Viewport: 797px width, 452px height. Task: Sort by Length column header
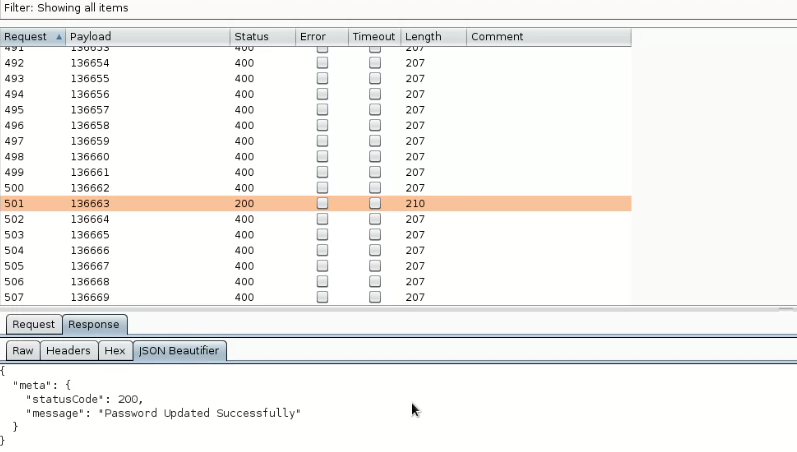433,37
